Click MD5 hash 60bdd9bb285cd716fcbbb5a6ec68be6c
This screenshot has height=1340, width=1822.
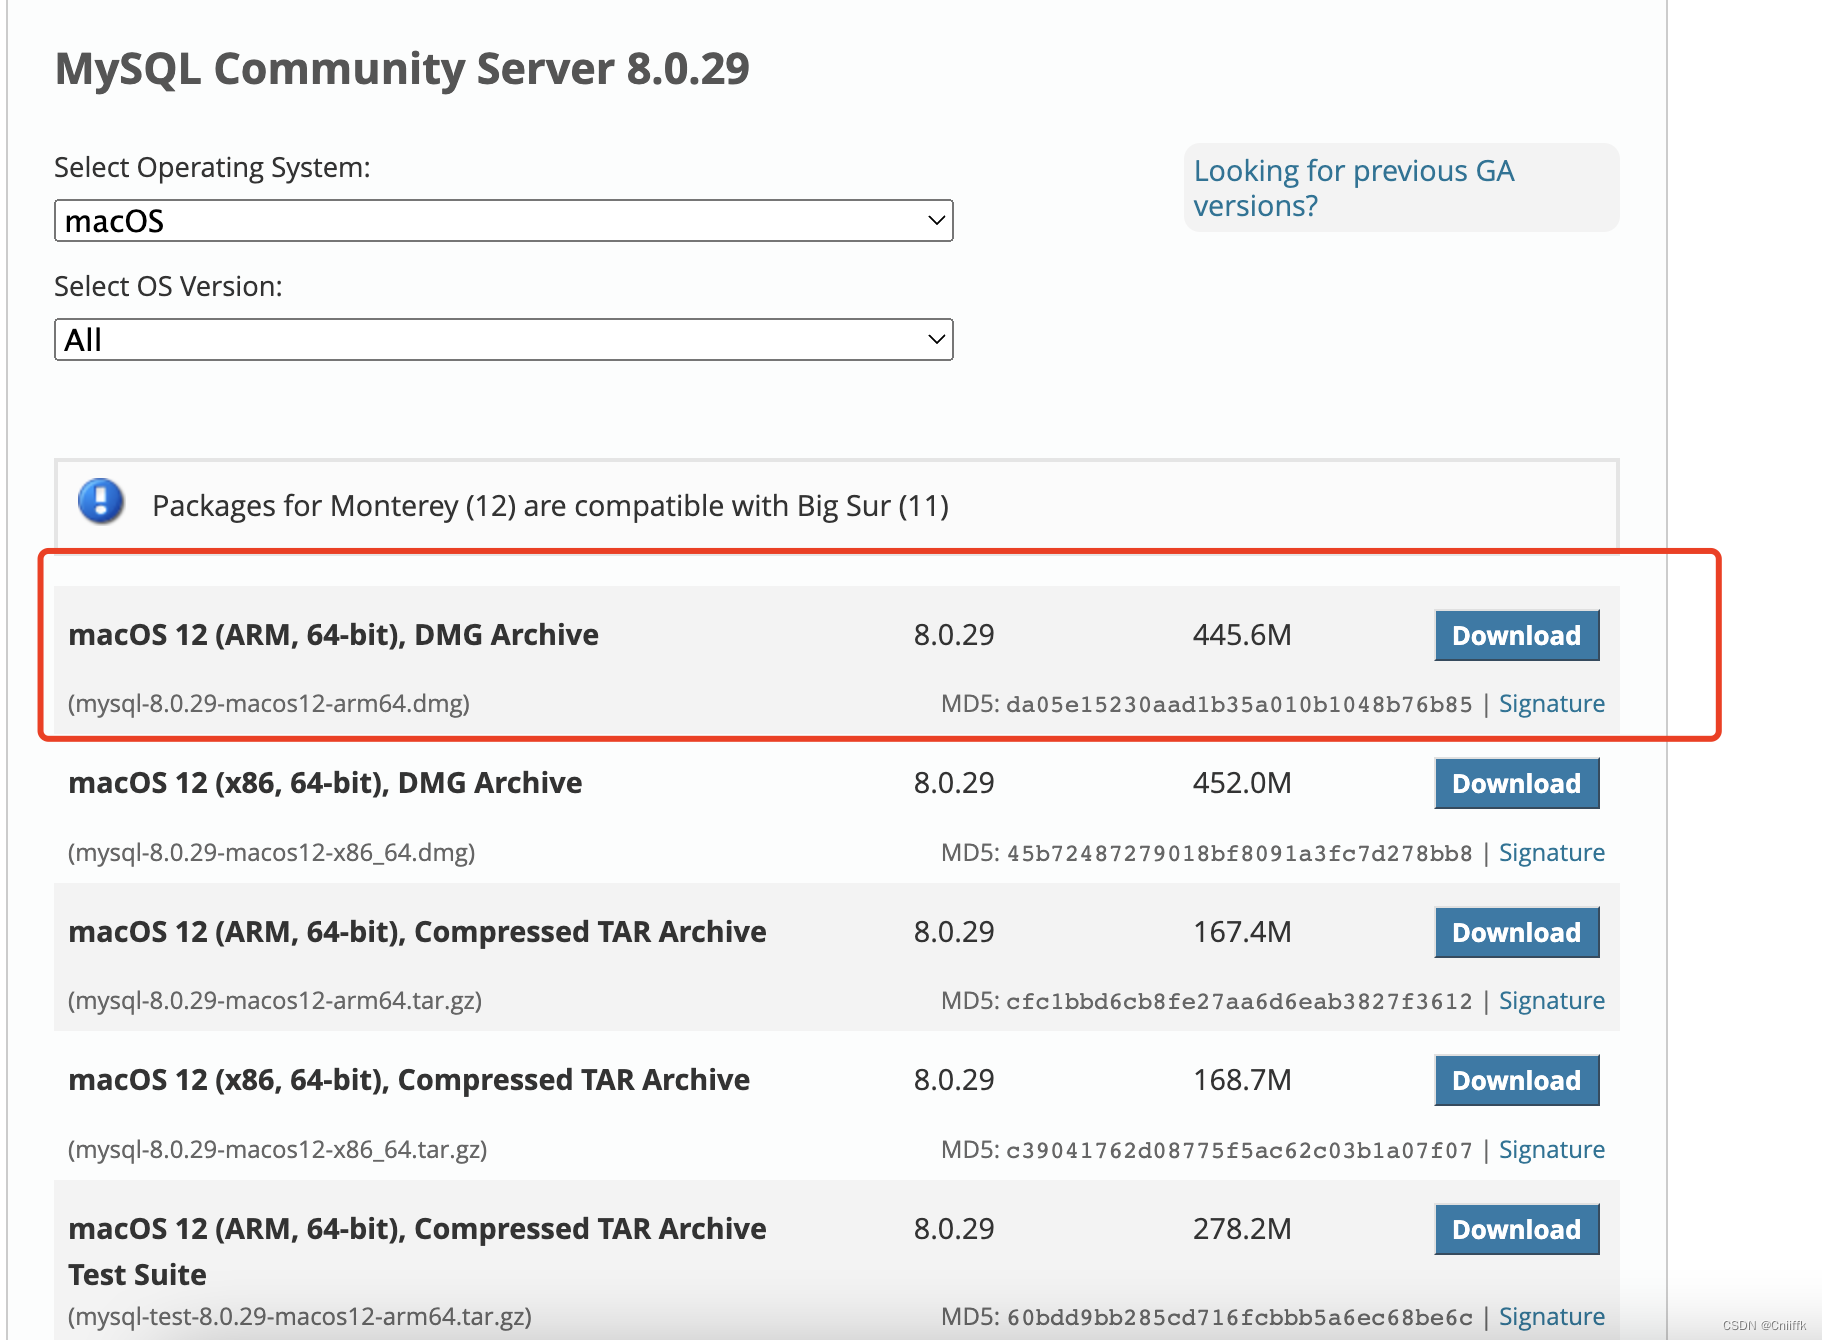[x=1239, y=1317]
